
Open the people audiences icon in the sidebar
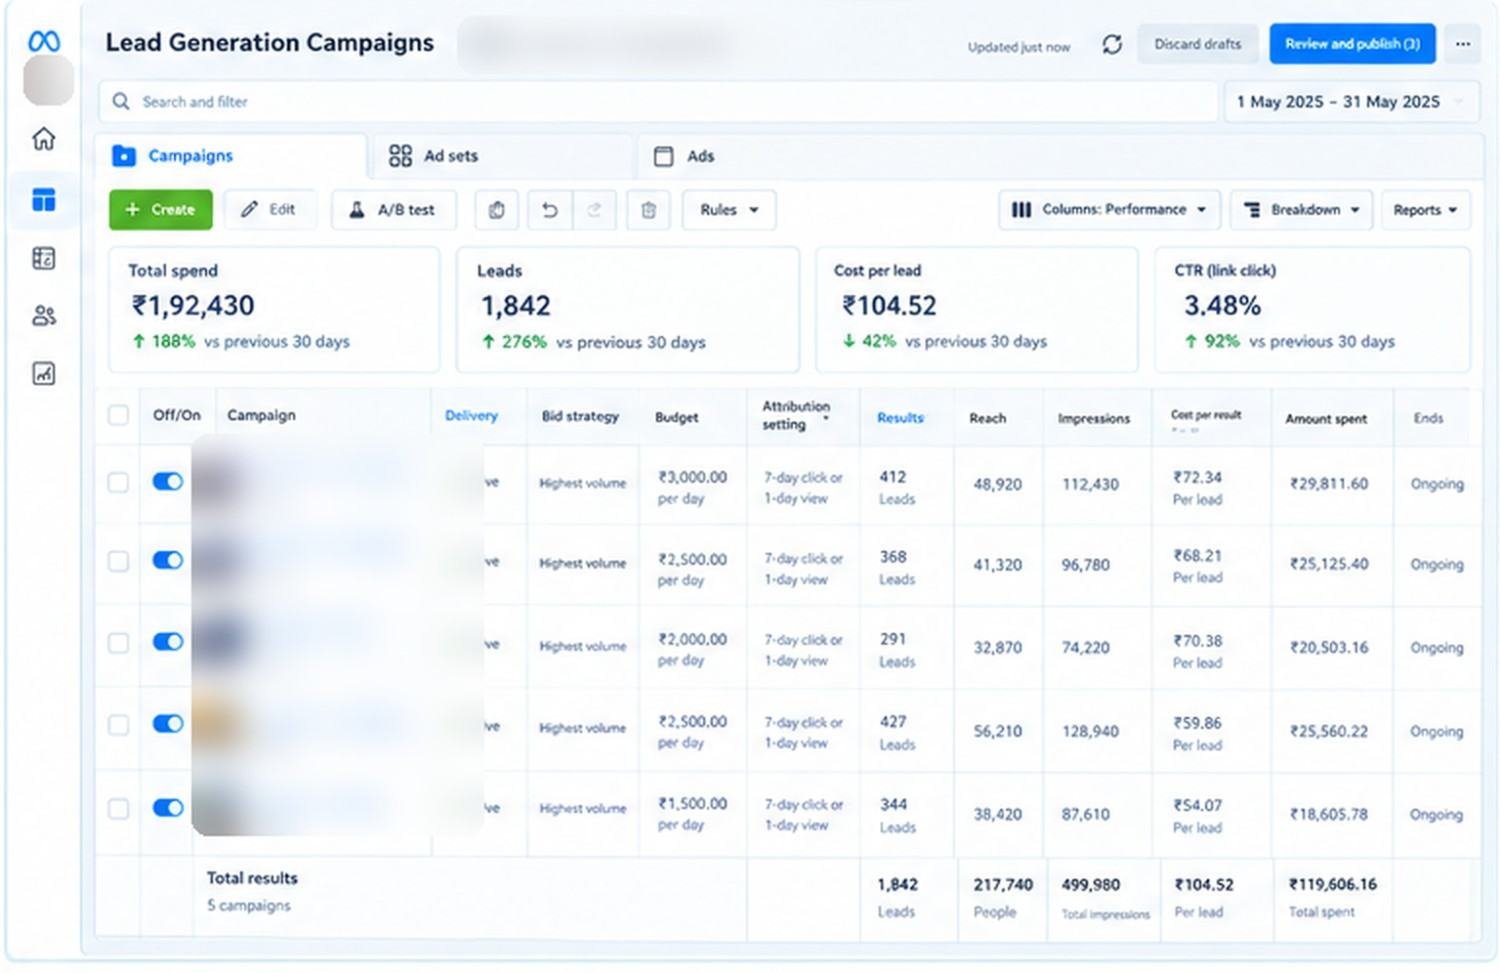click(x=44, y=316)
